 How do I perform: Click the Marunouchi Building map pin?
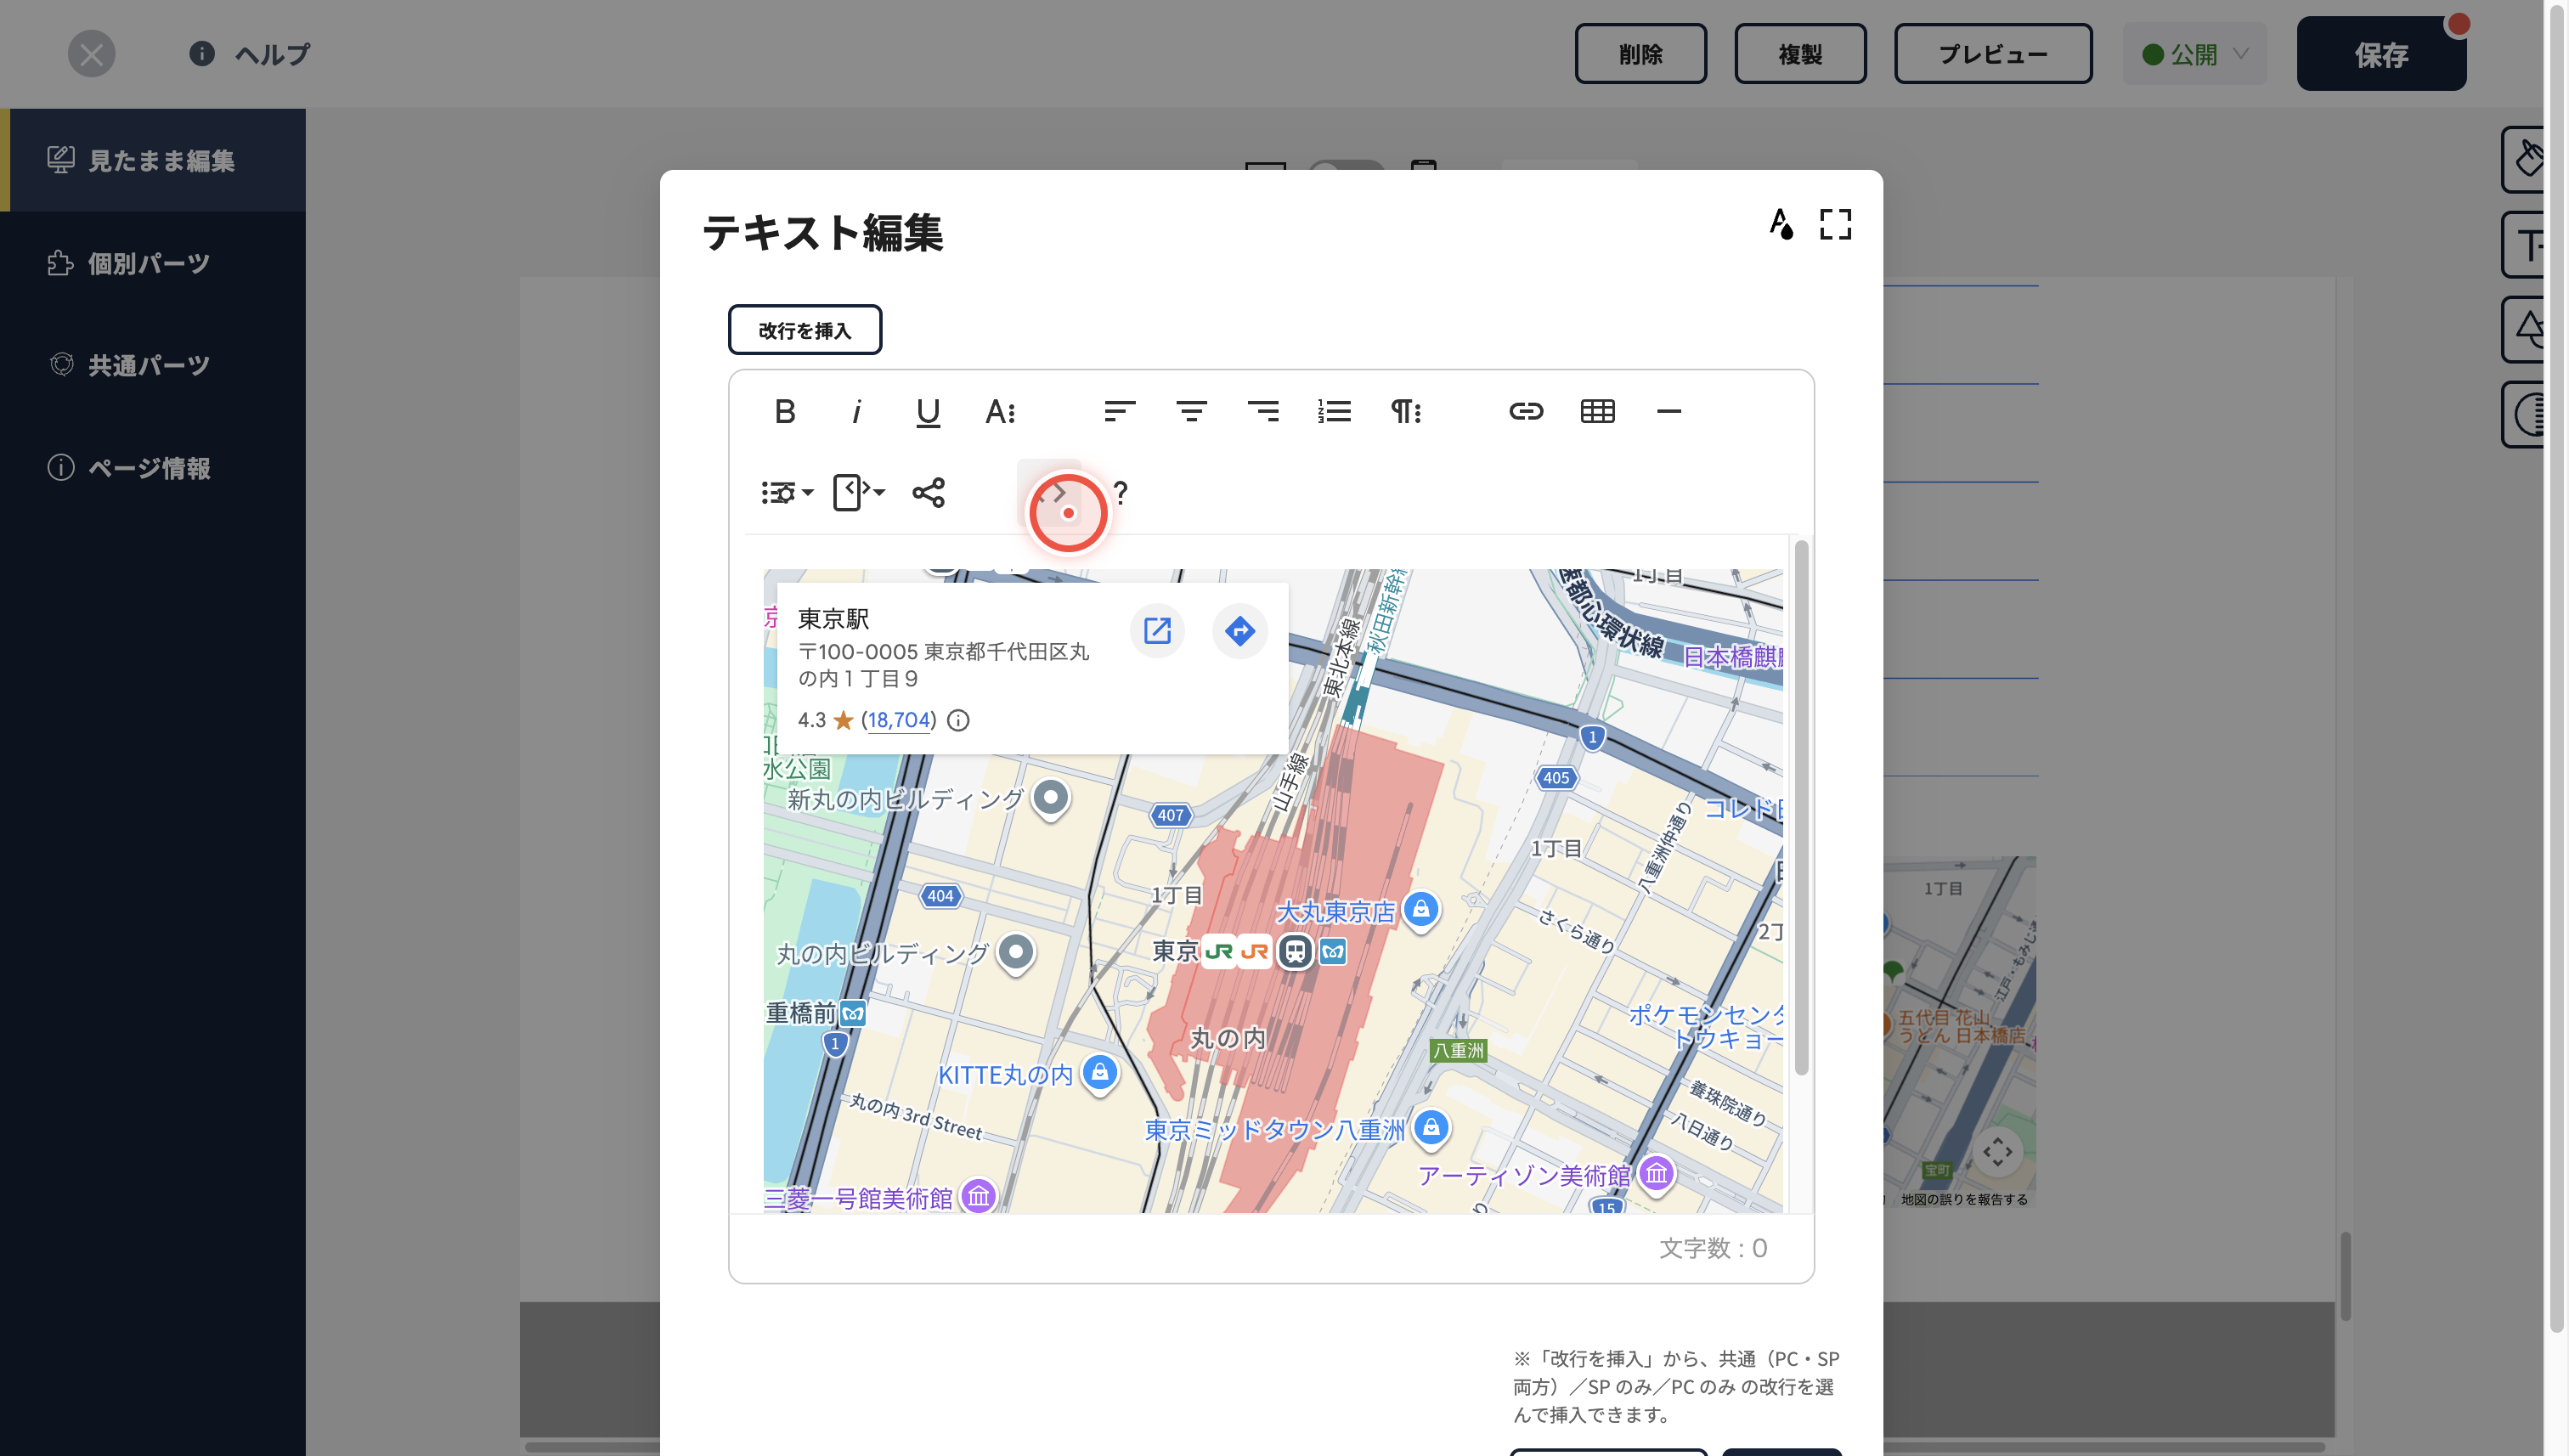(x=1016, y=953)
